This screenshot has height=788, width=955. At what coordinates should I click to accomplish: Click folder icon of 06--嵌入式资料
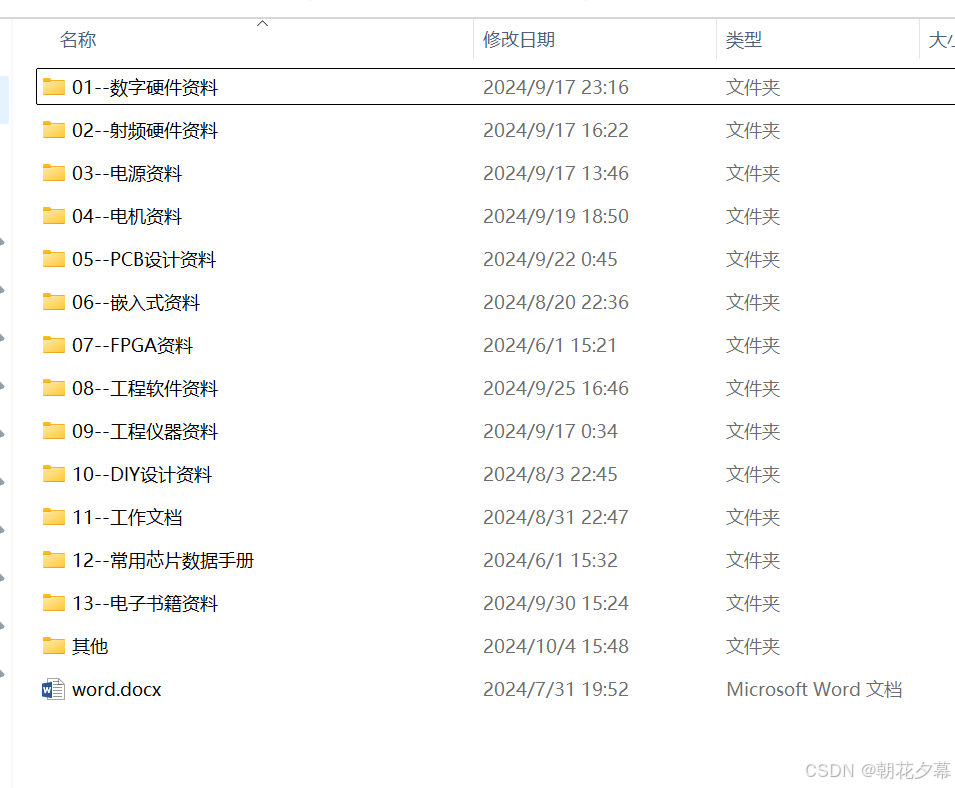point(54,302)
